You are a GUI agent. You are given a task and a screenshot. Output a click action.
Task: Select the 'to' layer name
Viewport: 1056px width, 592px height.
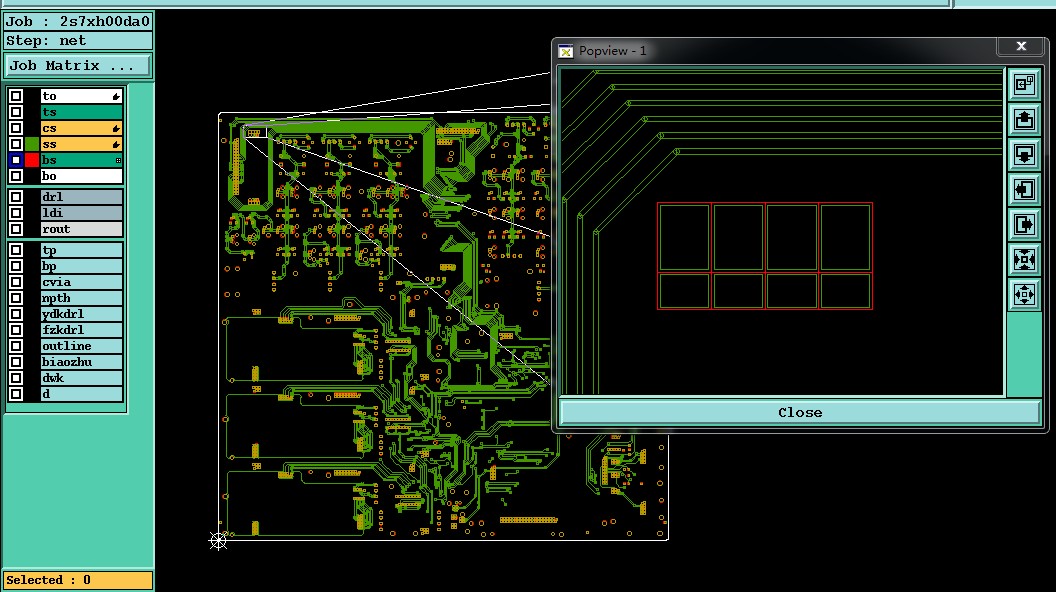coord(81,96)
